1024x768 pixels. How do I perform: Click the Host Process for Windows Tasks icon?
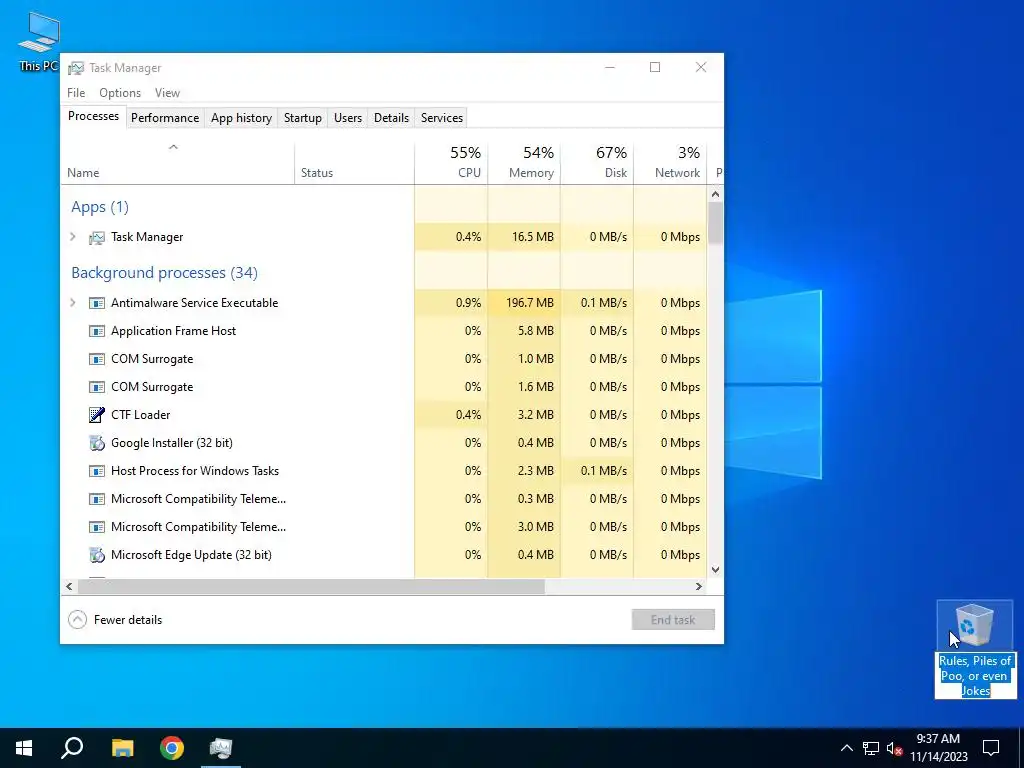pyautogui.click(x=97, y=471)
